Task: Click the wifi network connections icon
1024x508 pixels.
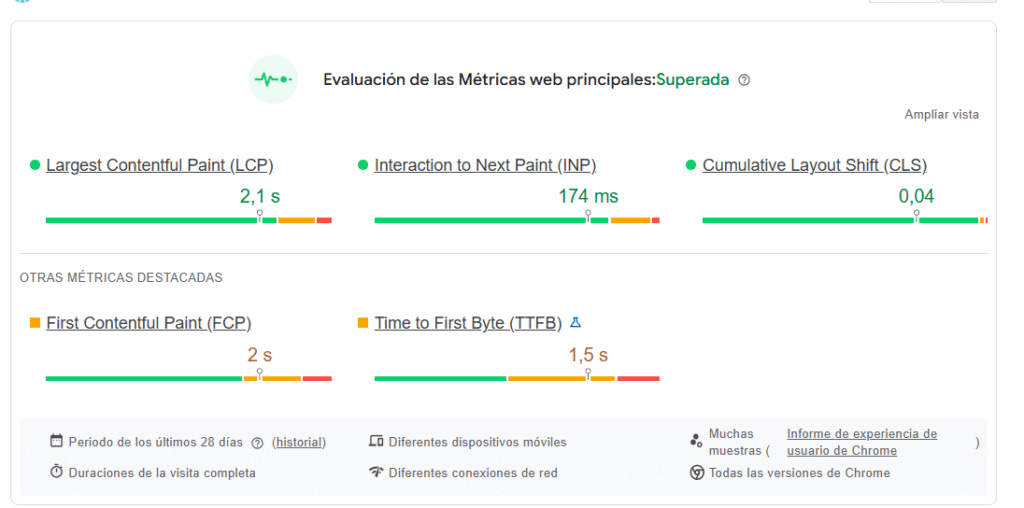Action: tap(376, 472)
